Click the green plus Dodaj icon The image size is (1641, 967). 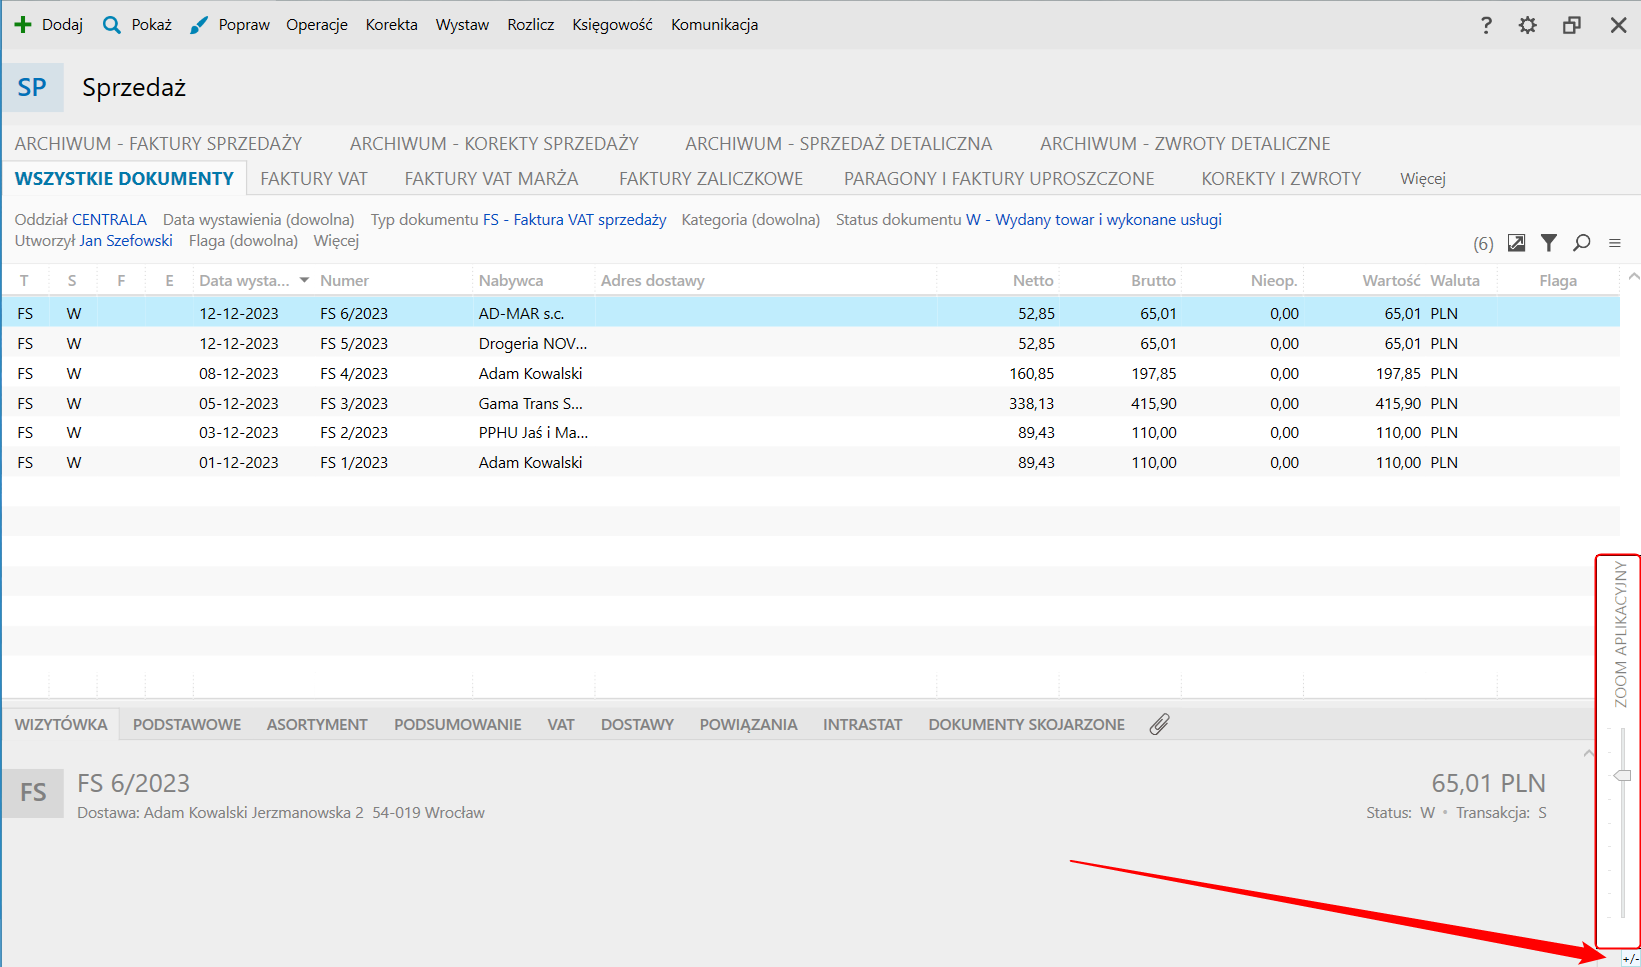click(x=23, y=25)
